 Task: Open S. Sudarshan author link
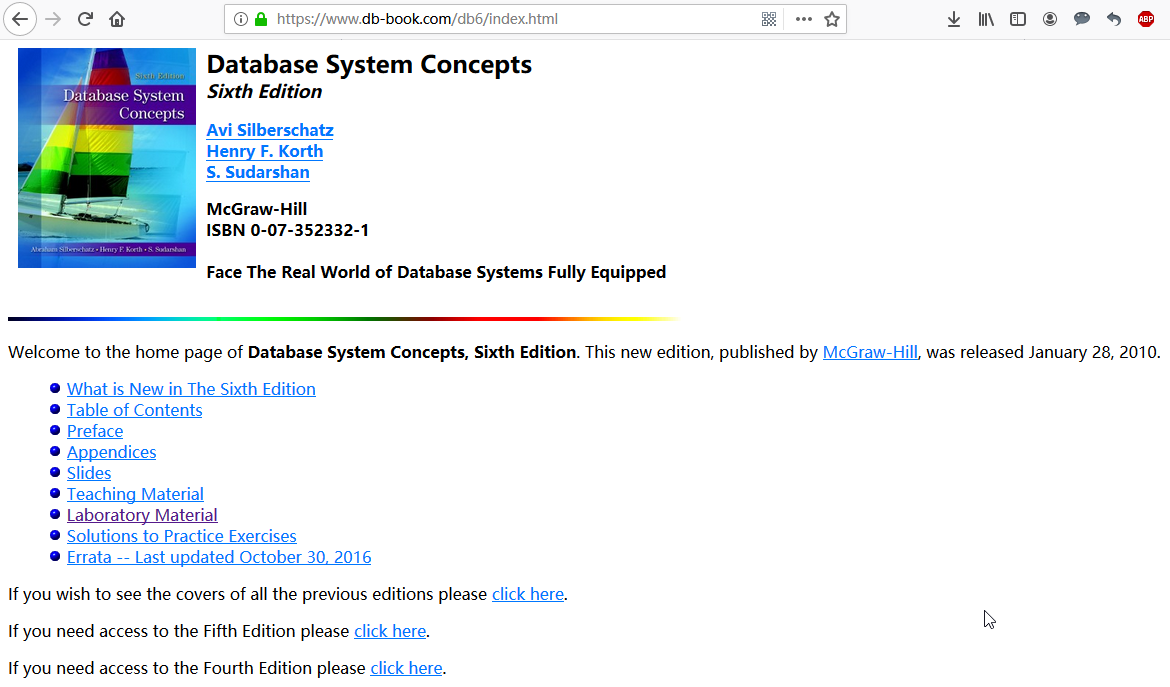click(x=258, y=172)
